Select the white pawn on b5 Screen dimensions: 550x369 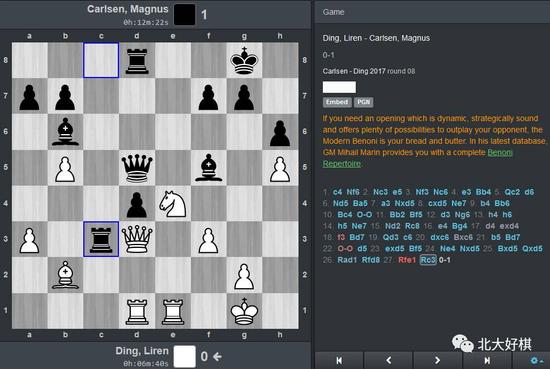pos(65,167)
